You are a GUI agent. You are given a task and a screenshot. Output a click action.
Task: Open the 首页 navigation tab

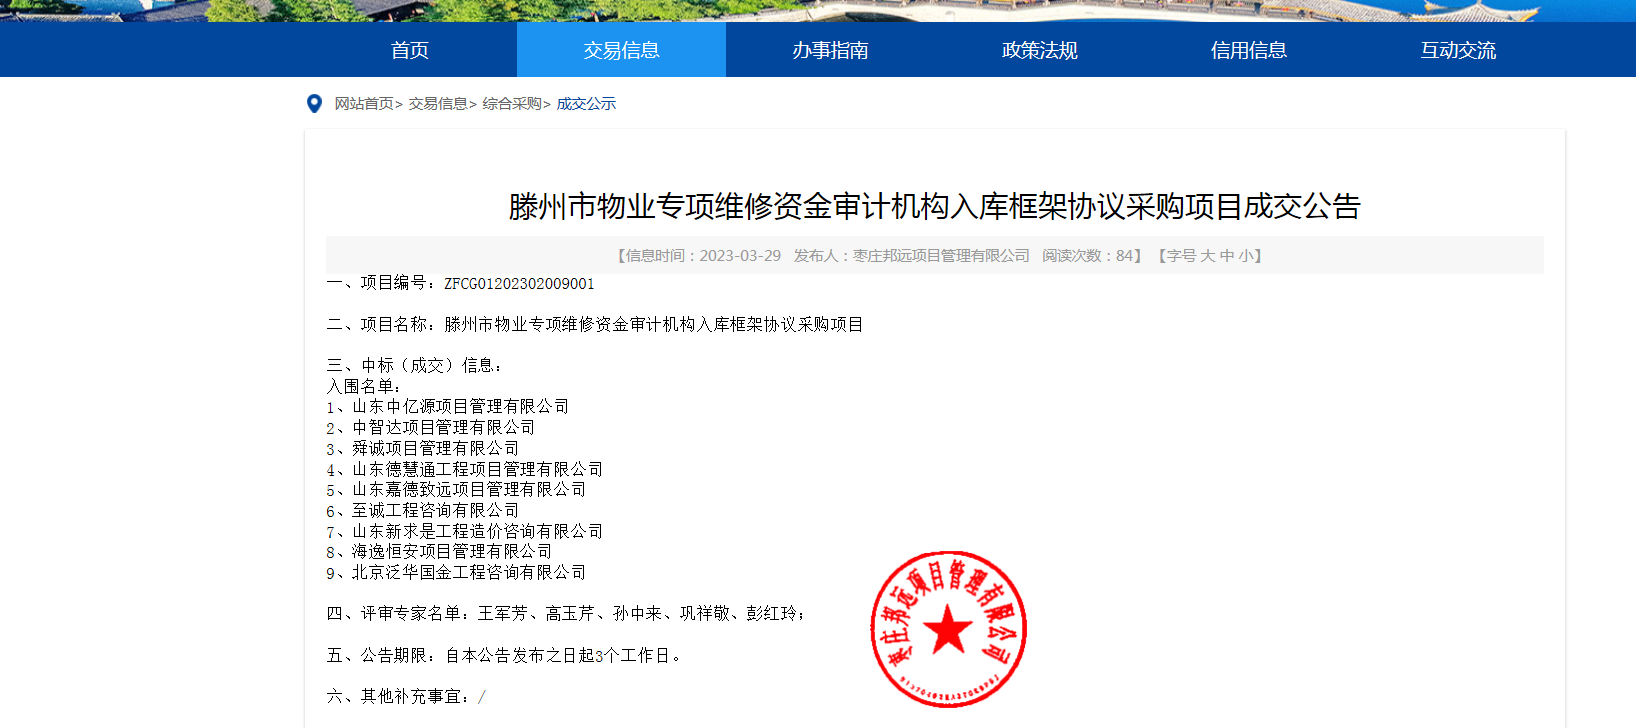click(410, 50)
